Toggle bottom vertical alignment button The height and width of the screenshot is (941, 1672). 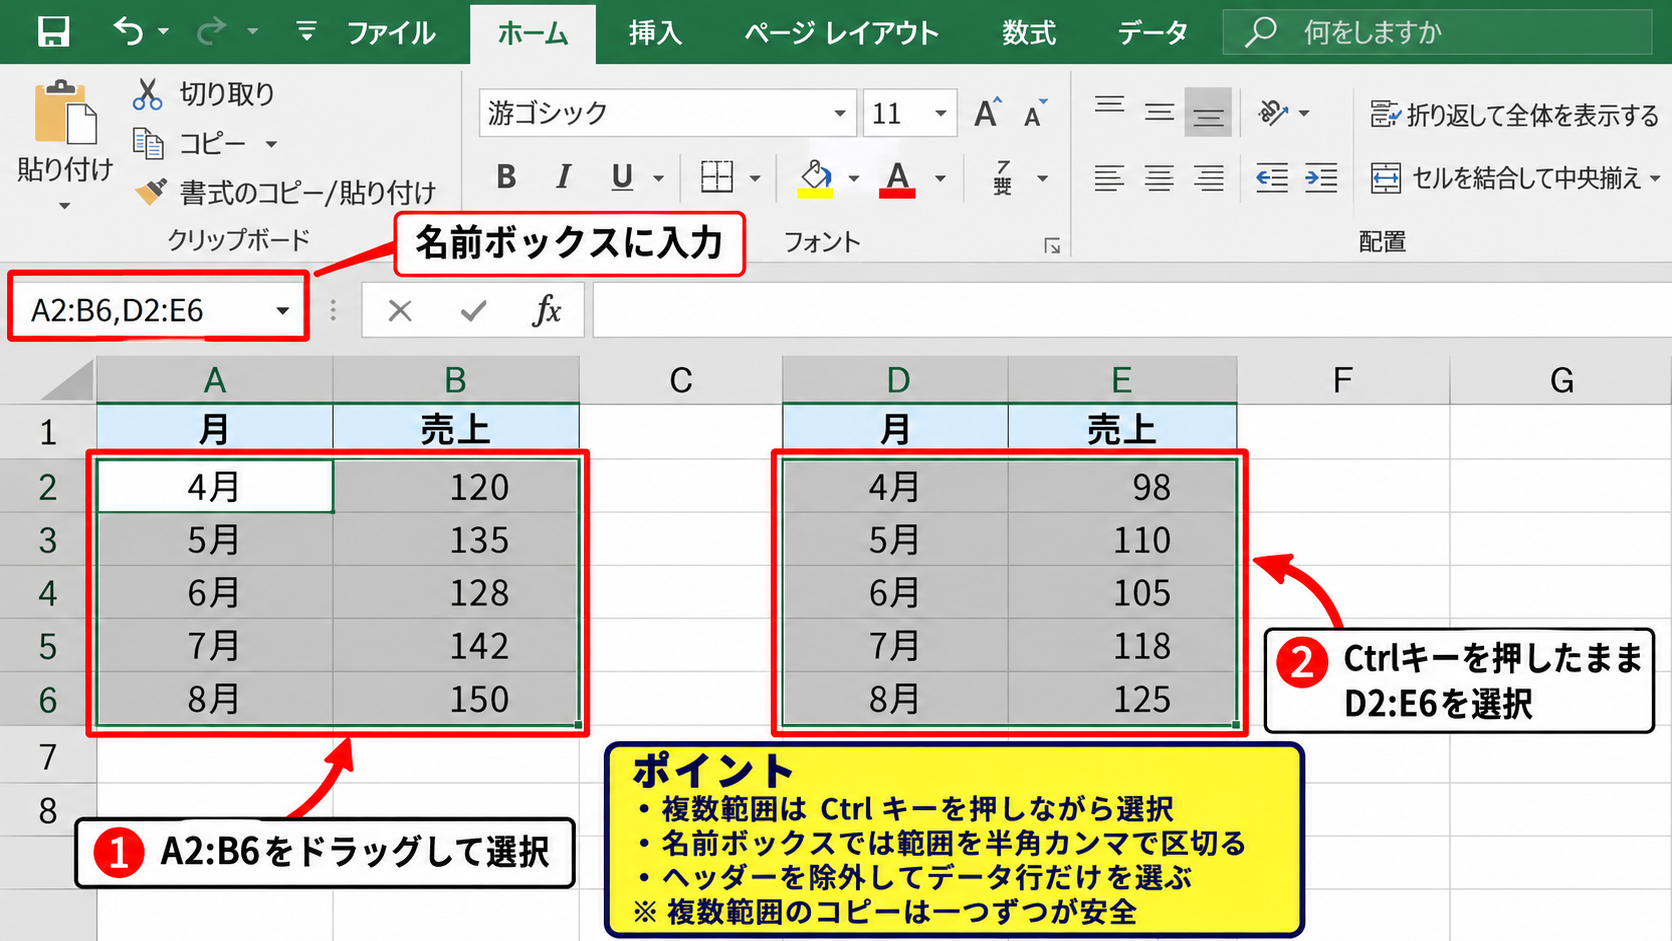click(x=1208, y=112)
